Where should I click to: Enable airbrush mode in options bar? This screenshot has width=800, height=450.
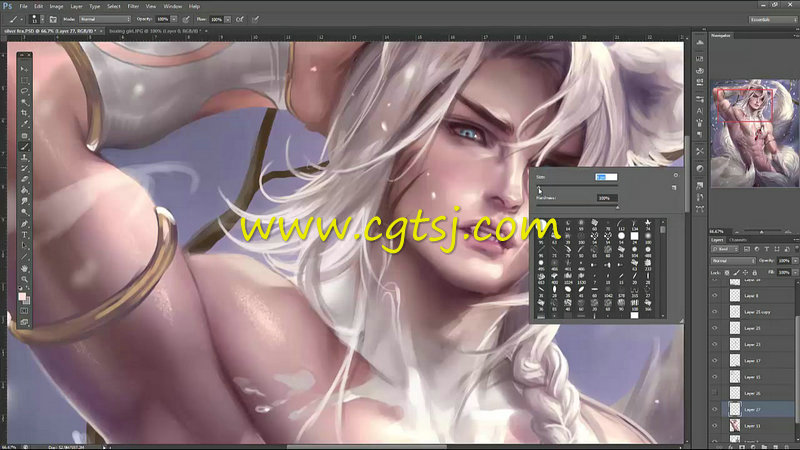[x=240, y=19]
